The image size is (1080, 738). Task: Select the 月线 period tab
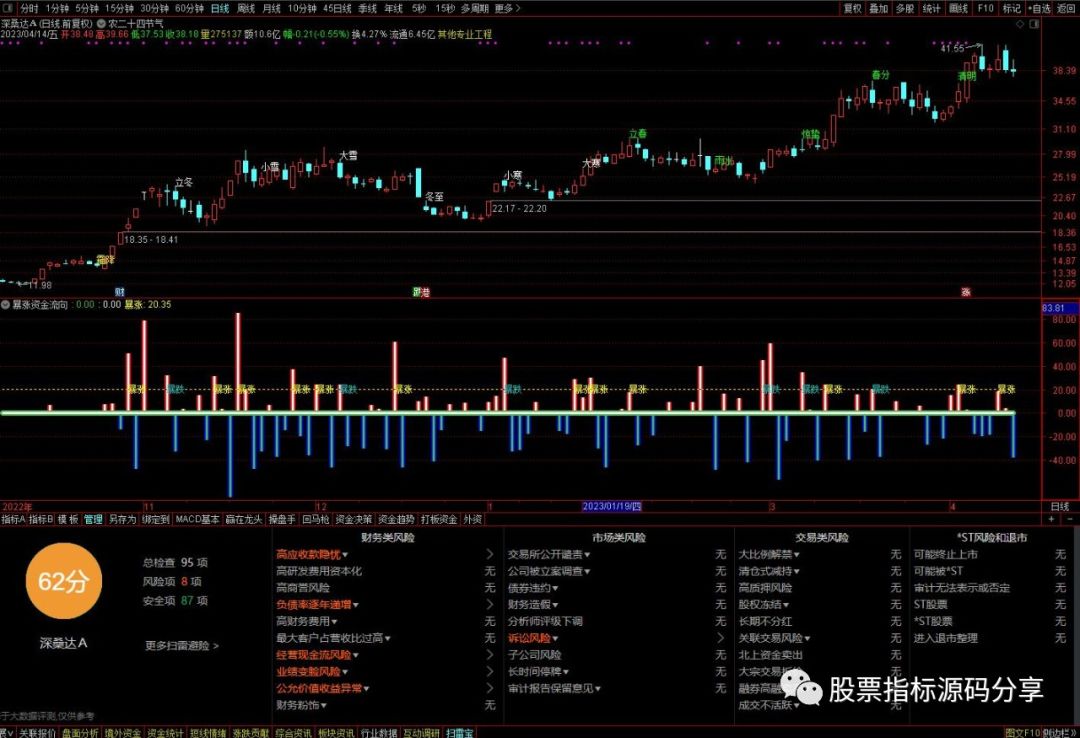pyautogui.click(x=272, y=8)
